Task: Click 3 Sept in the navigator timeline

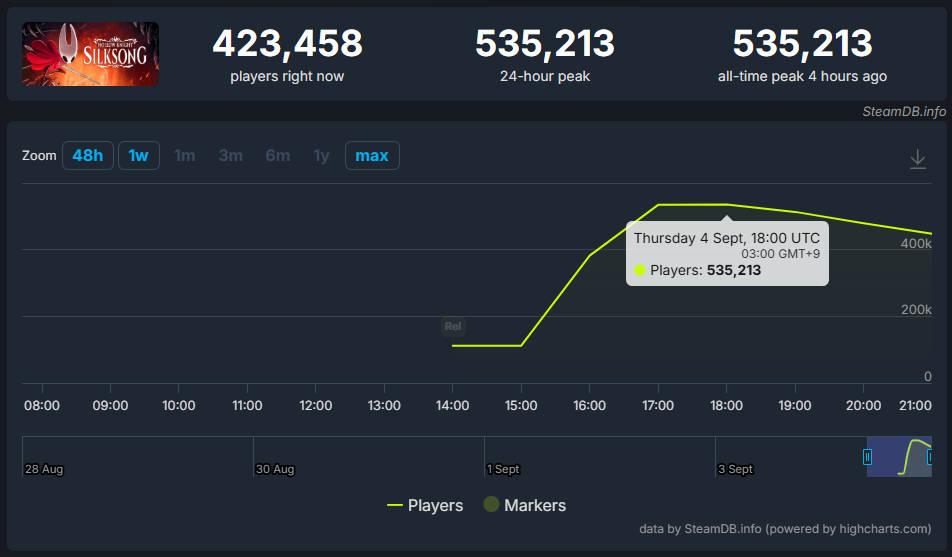Action: [x=735, y=469]
